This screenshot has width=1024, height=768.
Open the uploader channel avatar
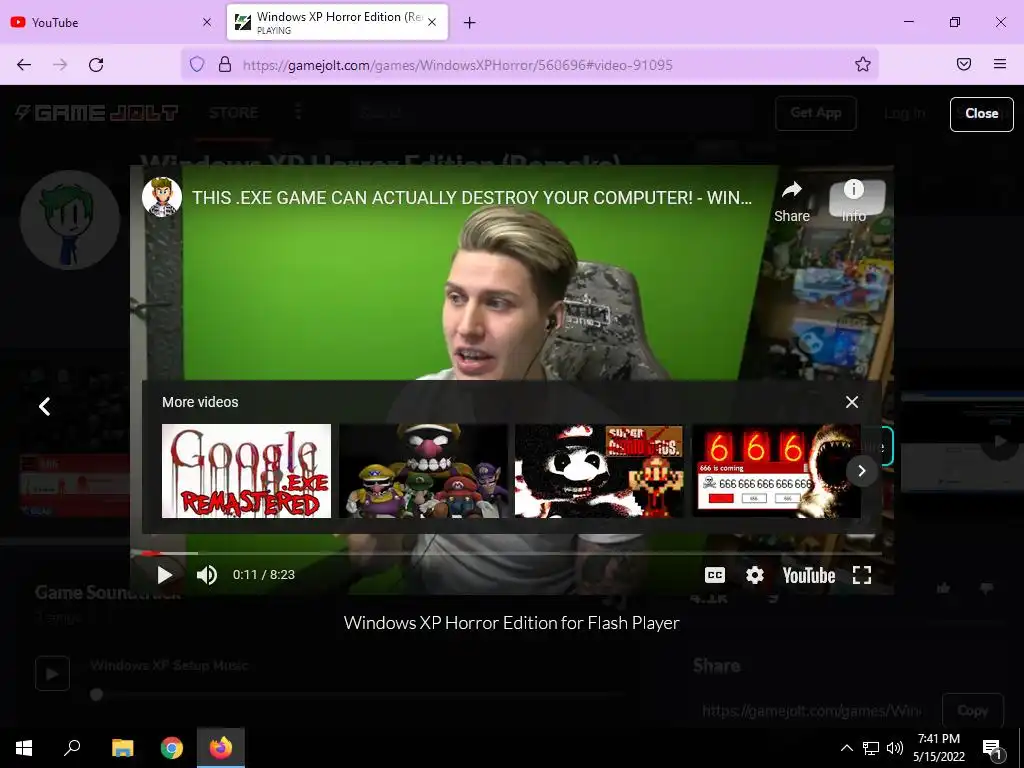coord(161,197)
